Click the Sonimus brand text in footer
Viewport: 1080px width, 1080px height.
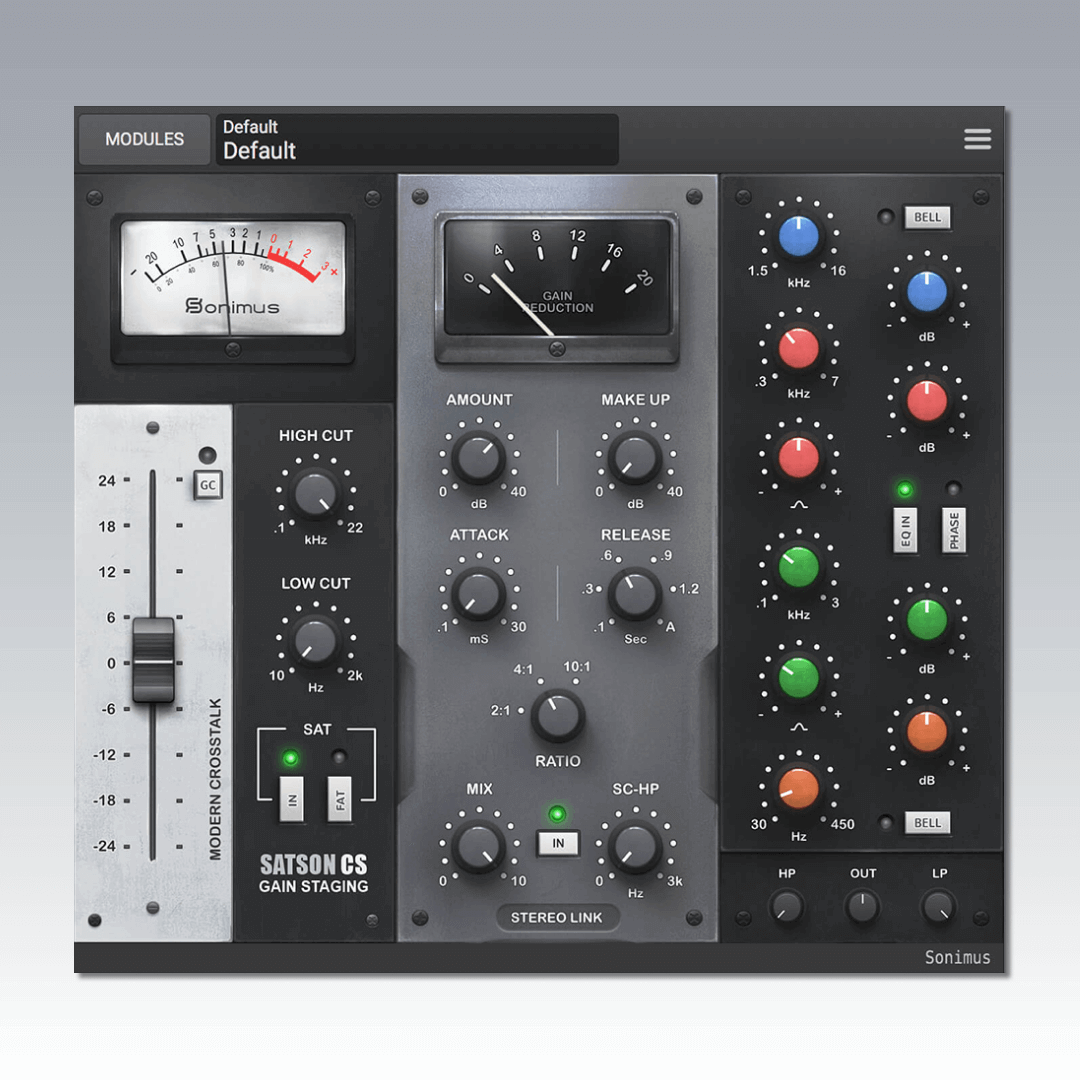click(957, 957)
